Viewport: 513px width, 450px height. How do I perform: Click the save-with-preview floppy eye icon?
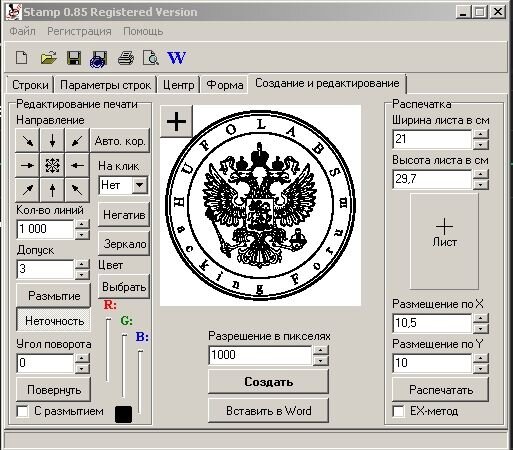pos(99,59)
